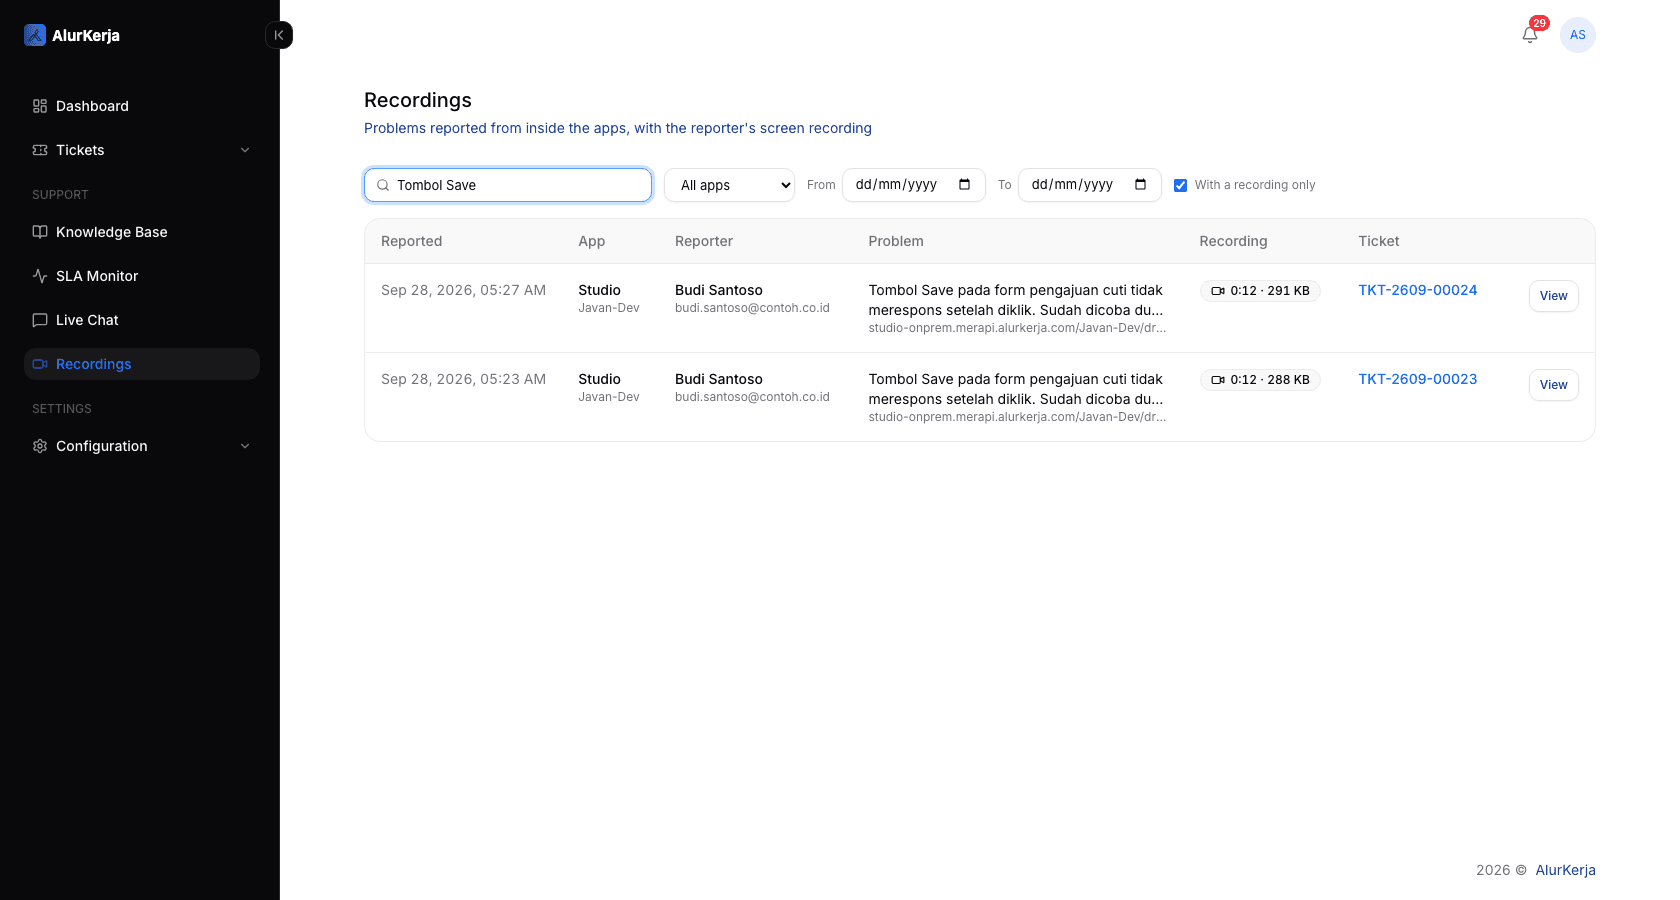
Task: Click the Recordings page heading
Action: 418,100
